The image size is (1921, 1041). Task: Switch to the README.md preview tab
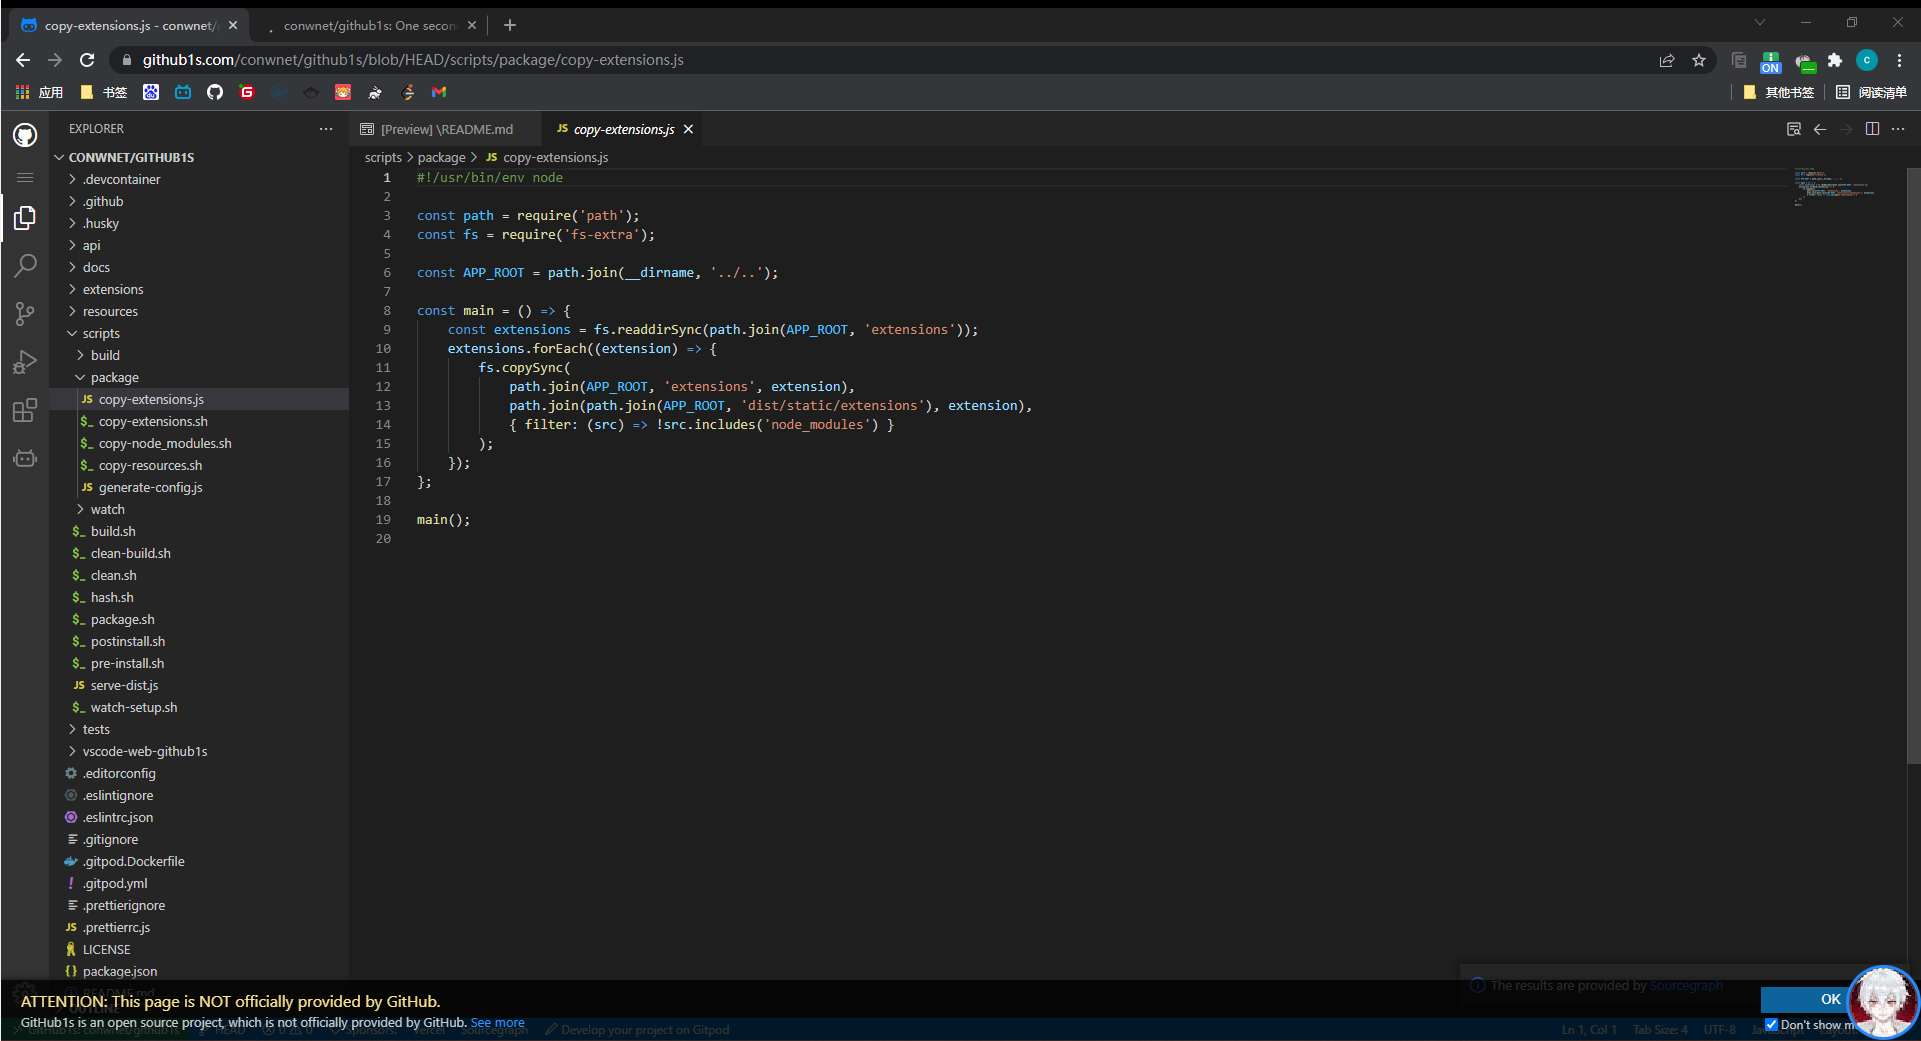click(x=446, y=130)
